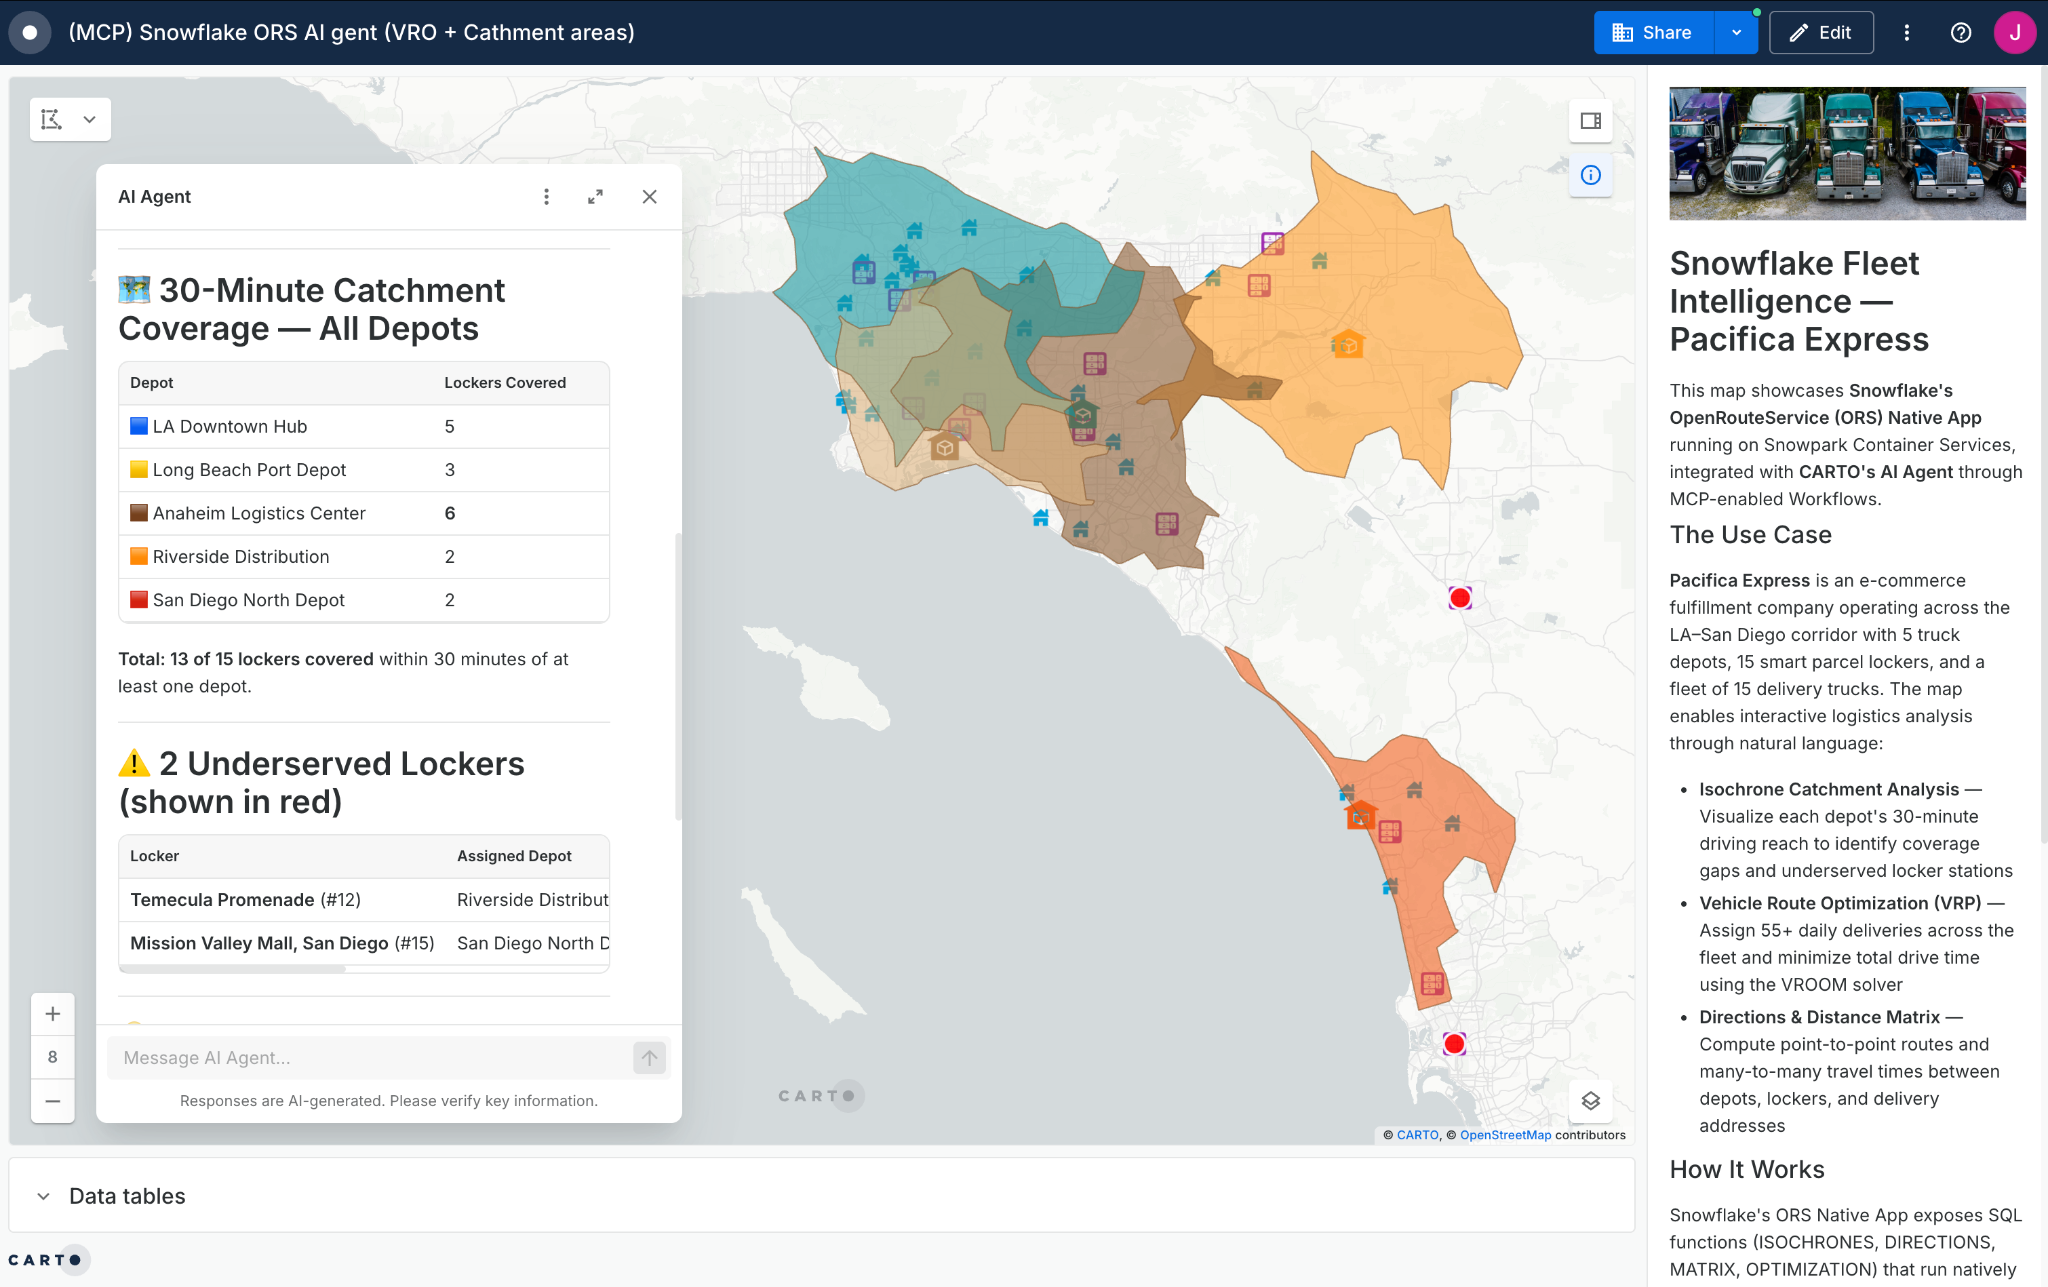Click the send message arrow button

coord(650,1058)
